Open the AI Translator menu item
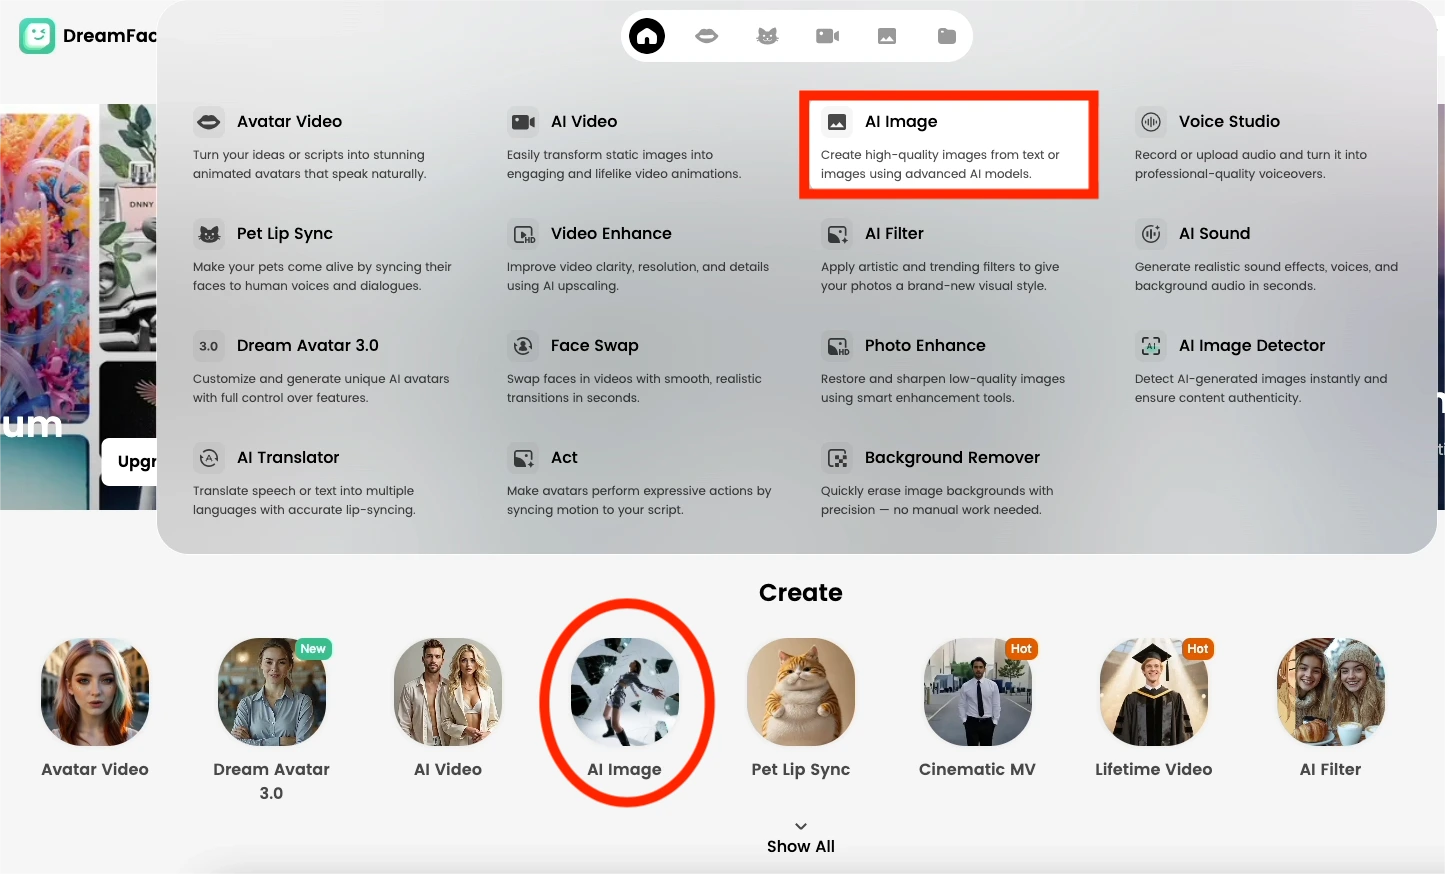1445x874 pixels. click(288, 458)
